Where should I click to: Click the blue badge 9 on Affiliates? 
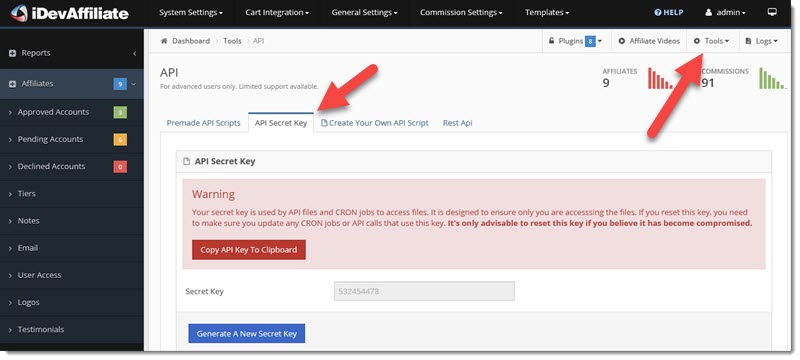120,84
